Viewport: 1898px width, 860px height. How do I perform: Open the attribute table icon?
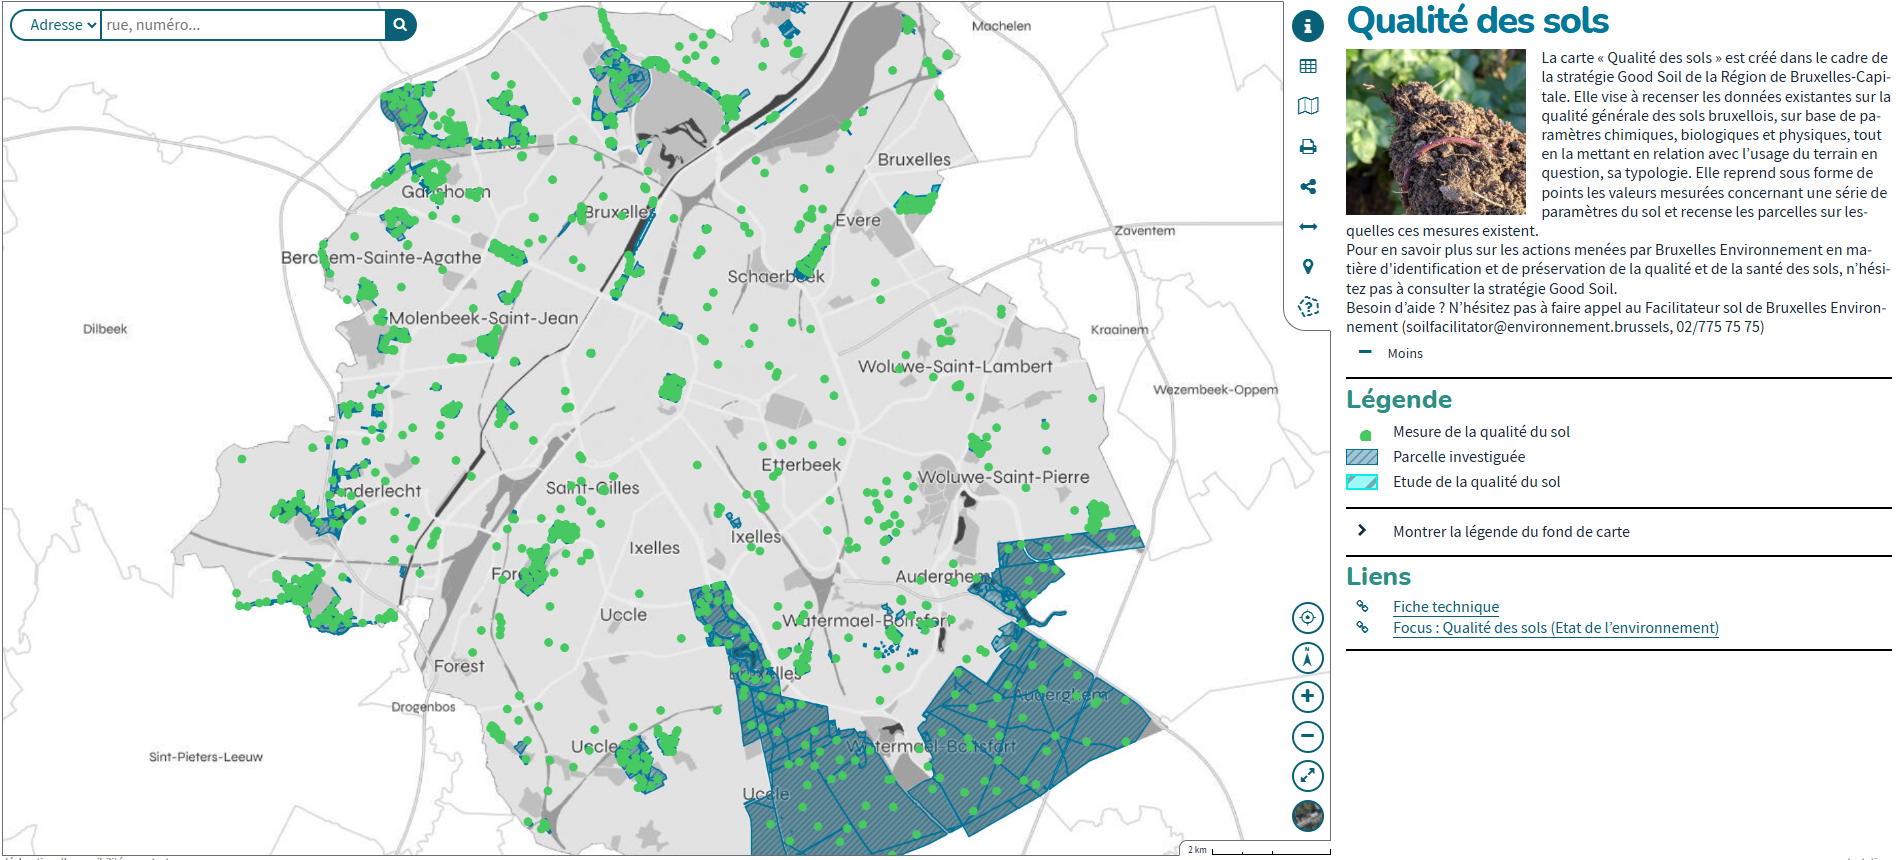coord(1307,66)
